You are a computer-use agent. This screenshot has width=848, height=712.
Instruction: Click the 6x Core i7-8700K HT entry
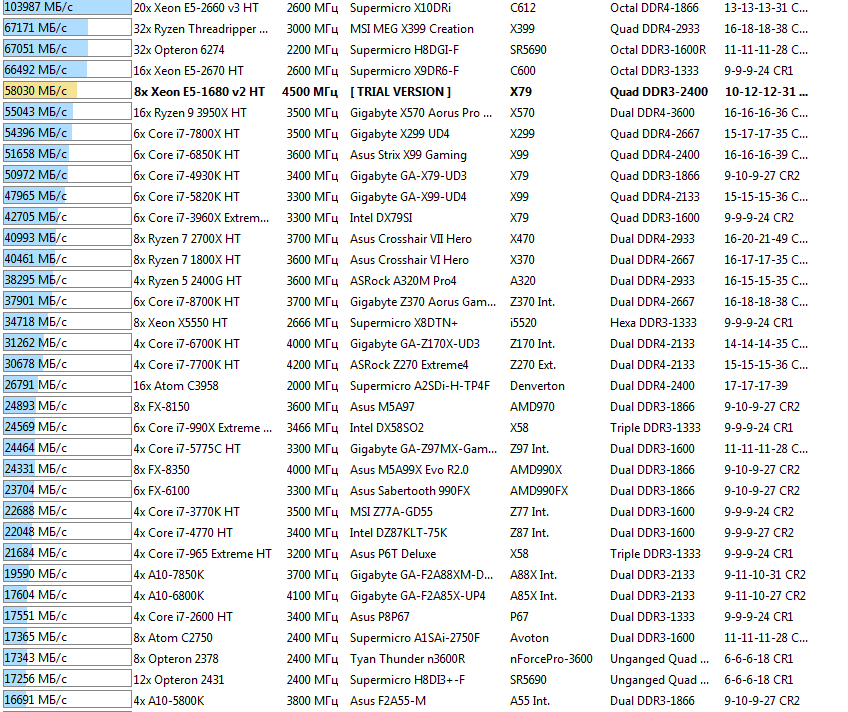pos(187,303)
